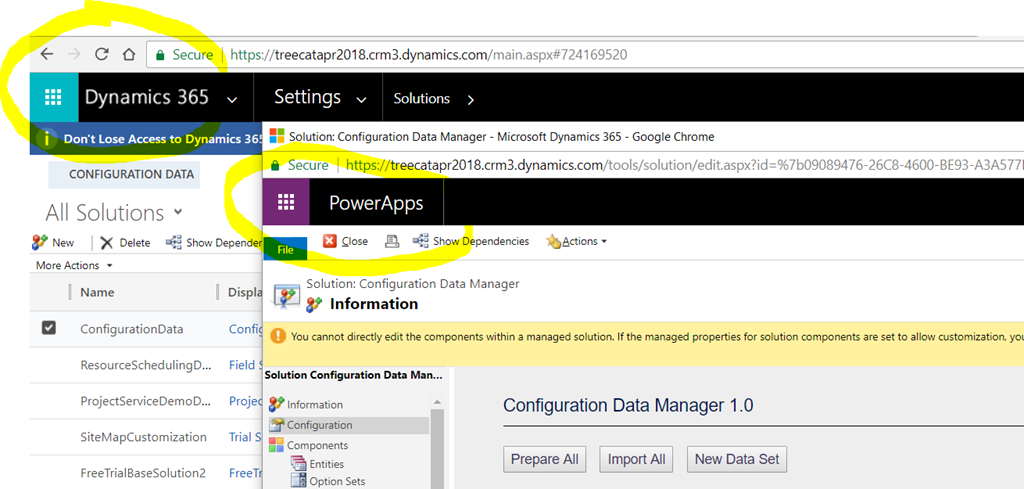Viewport: 1024px width, 489px height.
Task: Click the red Close icon in solution window
Action: pos(330,241)
